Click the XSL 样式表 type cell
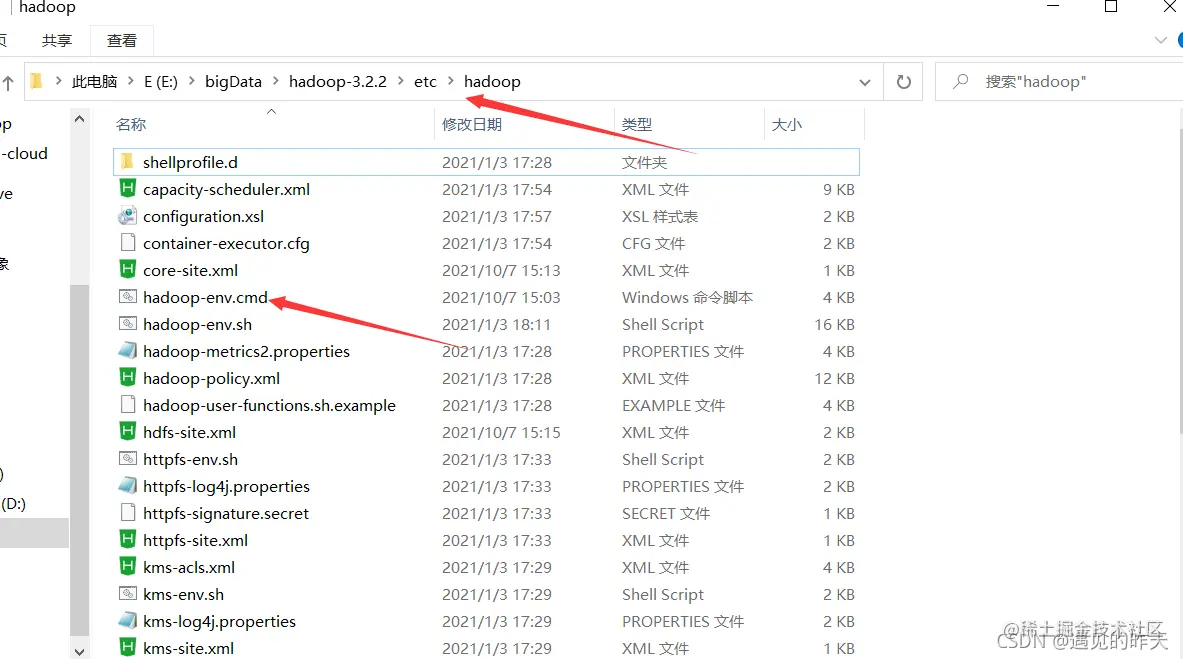 point(659,217)
